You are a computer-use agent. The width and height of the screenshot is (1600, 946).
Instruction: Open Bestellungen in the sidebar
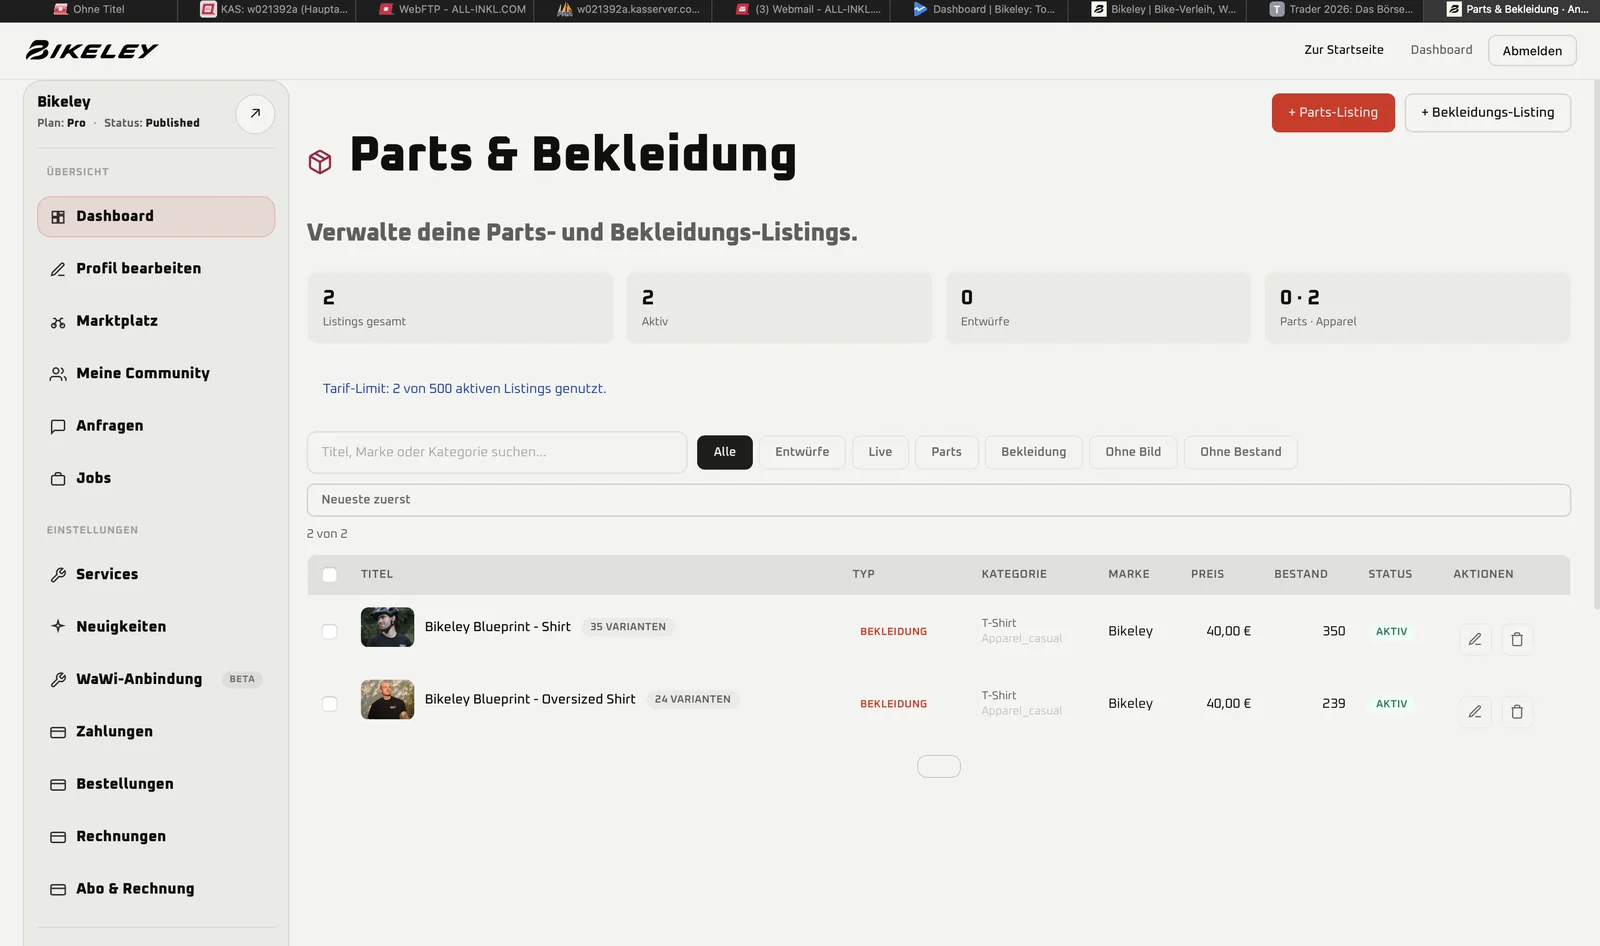pos(156,784)
